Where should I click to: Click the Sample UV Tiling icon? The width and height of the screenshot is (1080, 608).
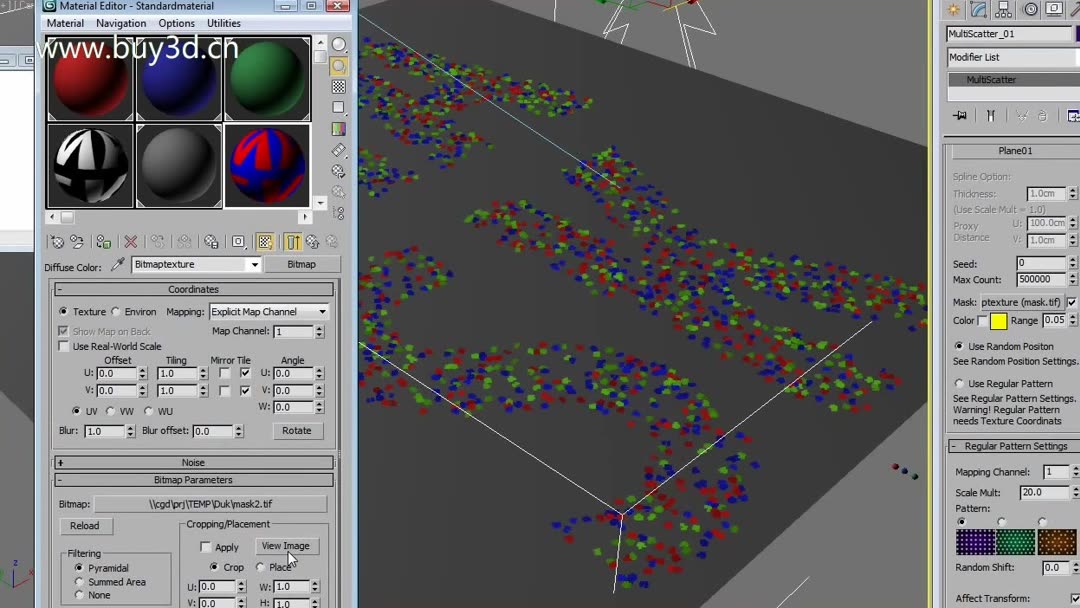(338, 107)
